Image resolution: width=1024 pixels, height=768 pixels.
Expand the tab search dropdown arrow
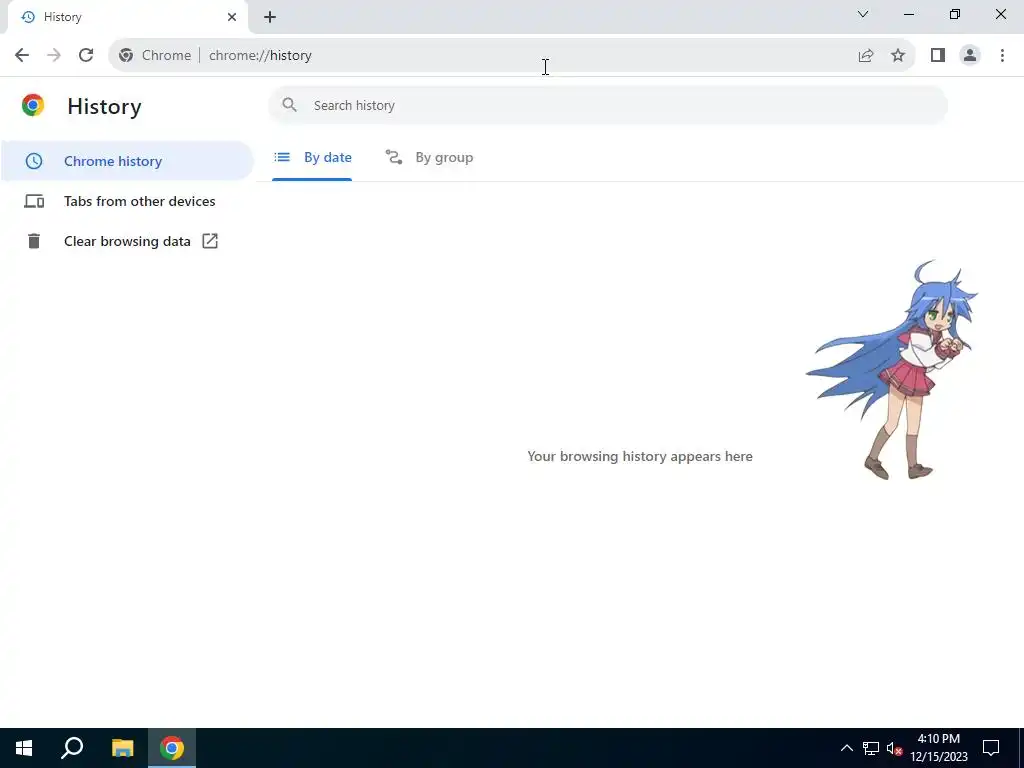coord(863,14)
